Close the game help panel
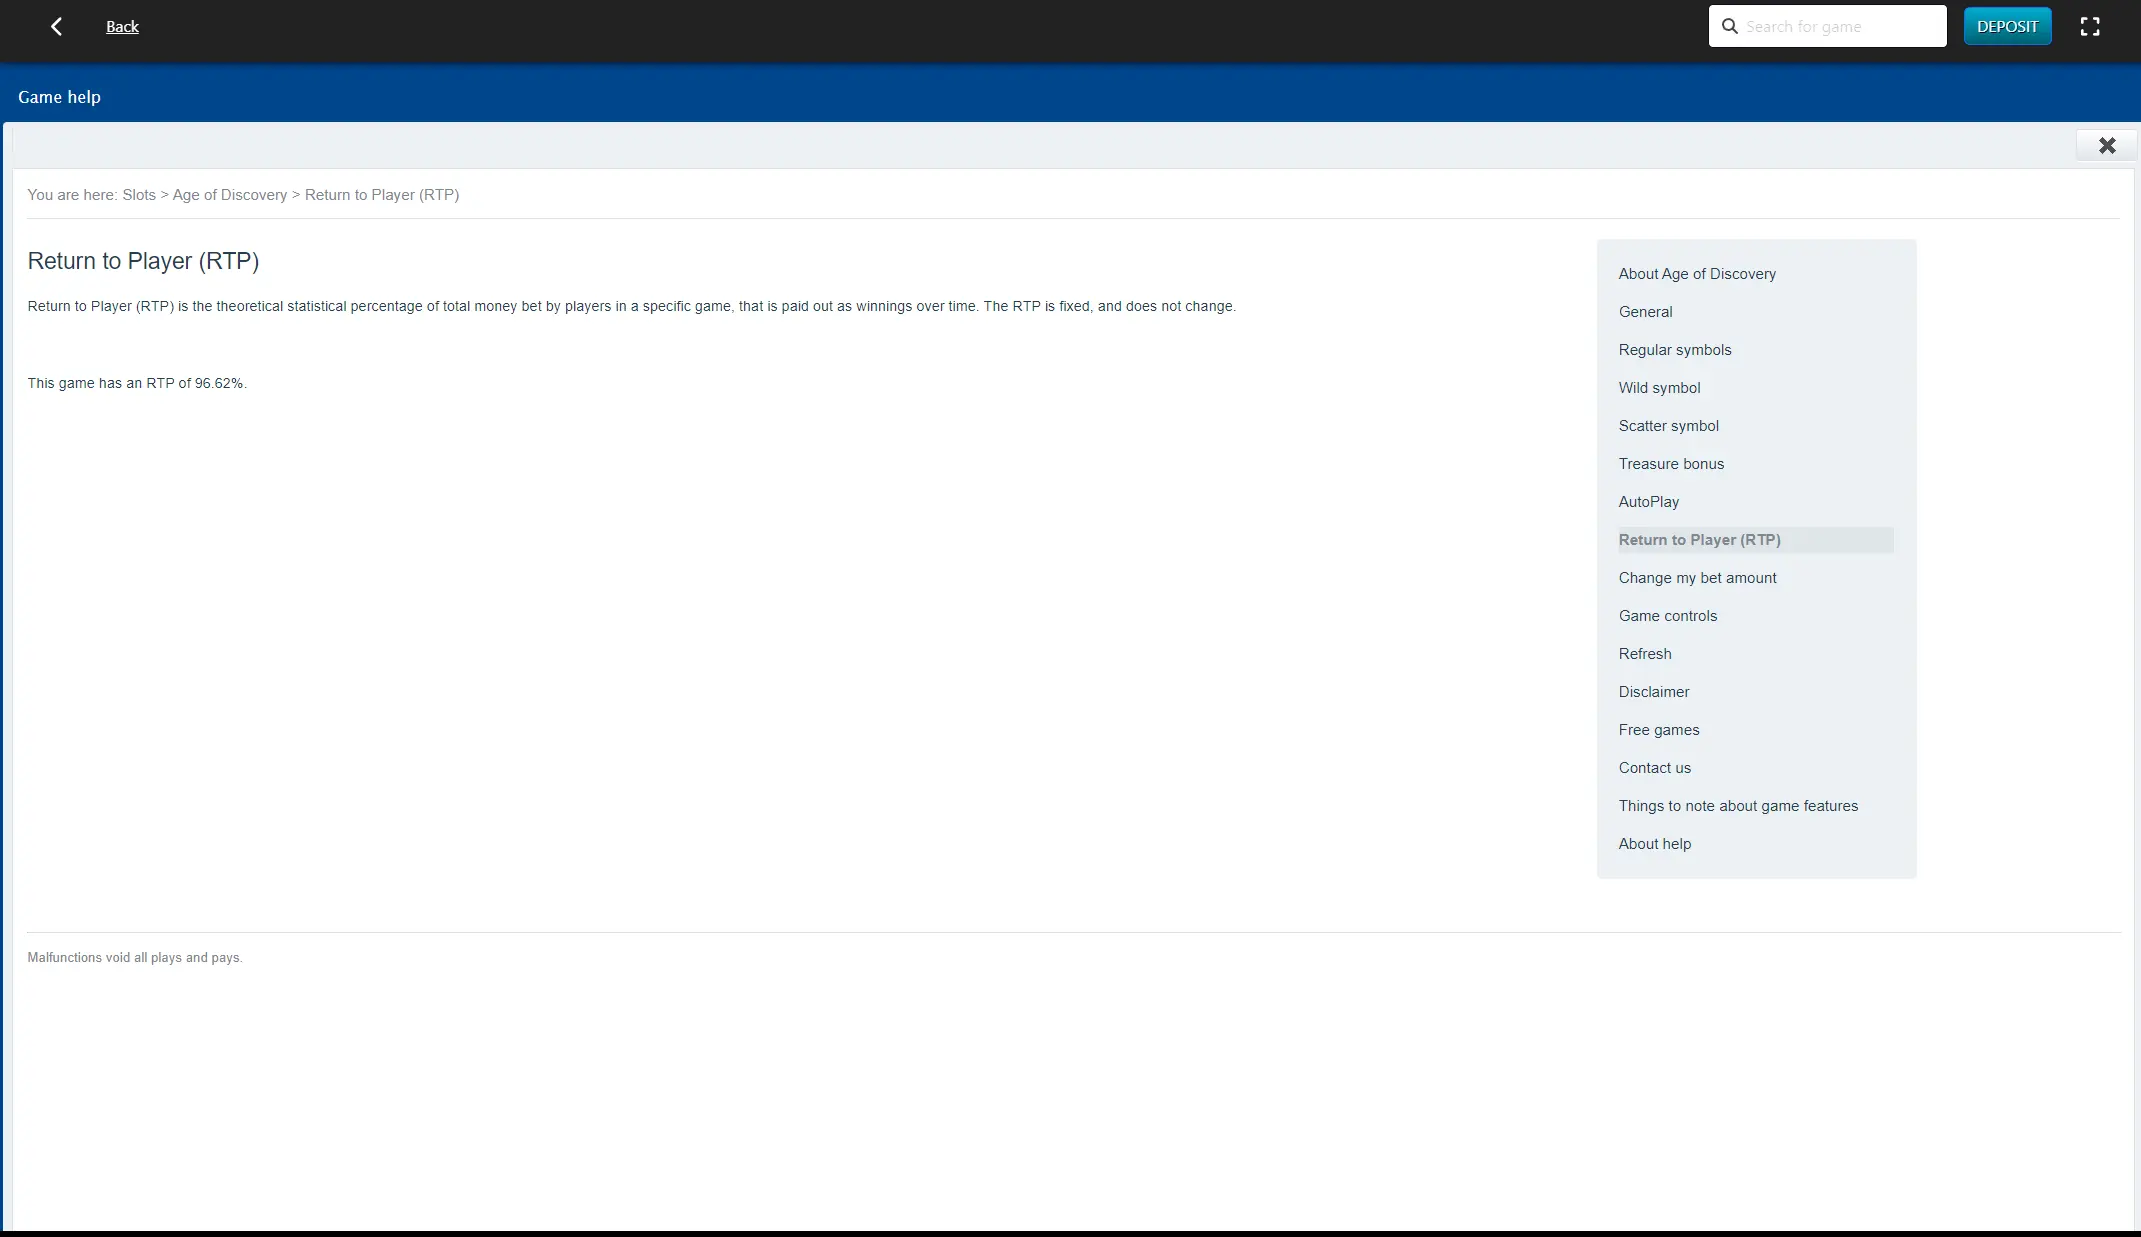 [x=2107, y=146]
